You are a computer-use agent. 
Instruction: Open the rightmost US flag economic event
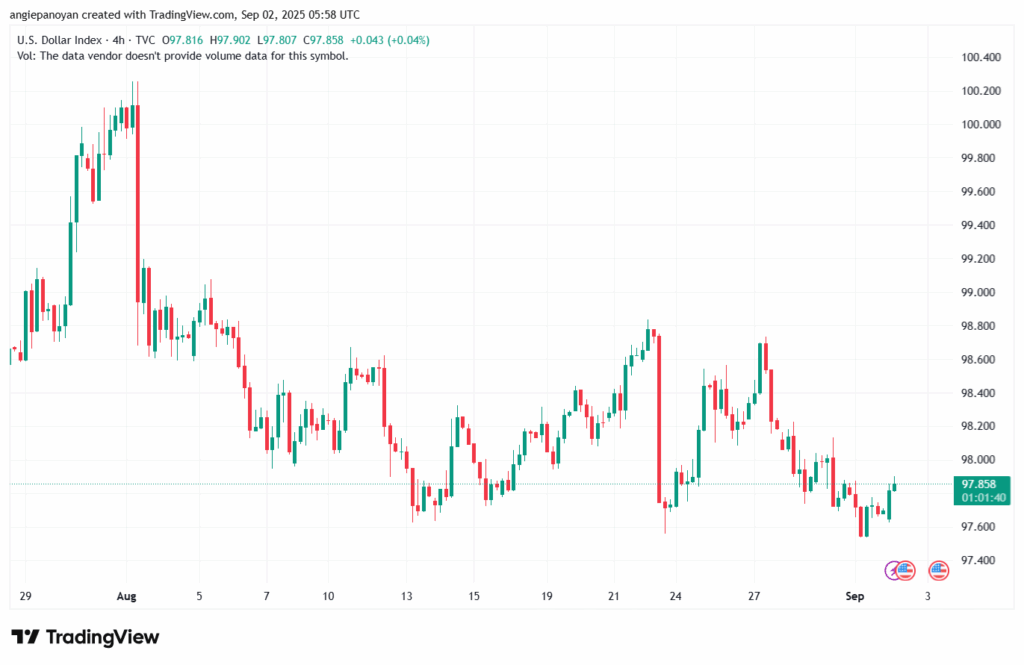[938, 570]
